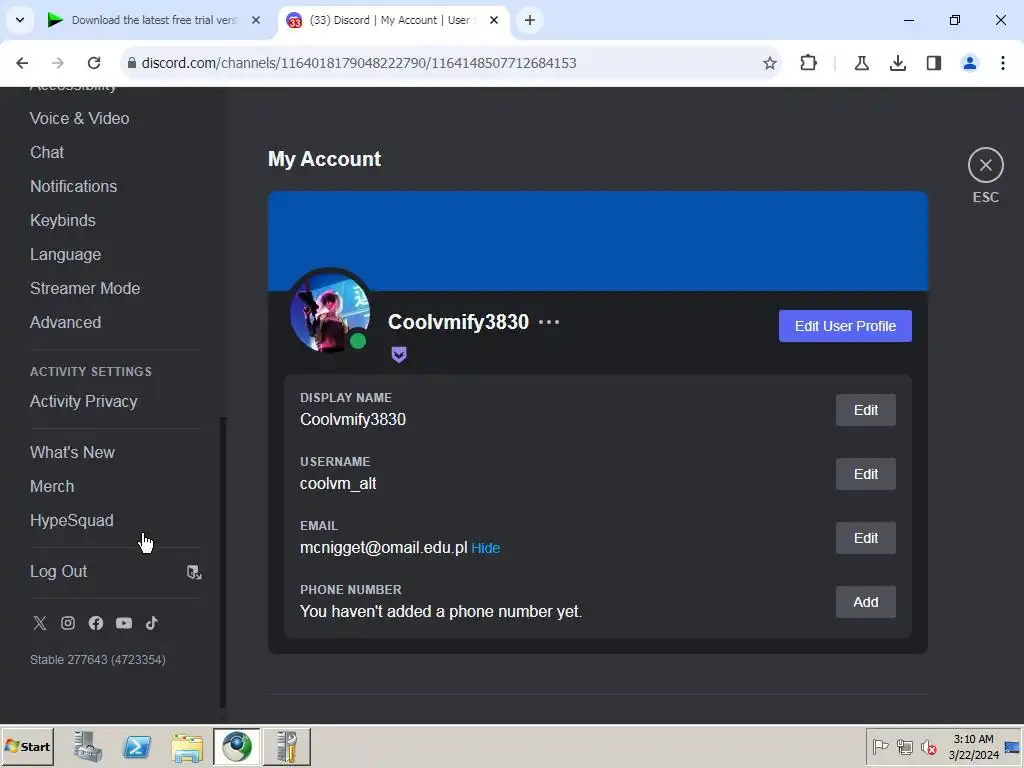Image resolution: width=1024 pixels, height=768 pixels.
Task: Open the Chrome profile avatar icon
Action: coord(970,63)
